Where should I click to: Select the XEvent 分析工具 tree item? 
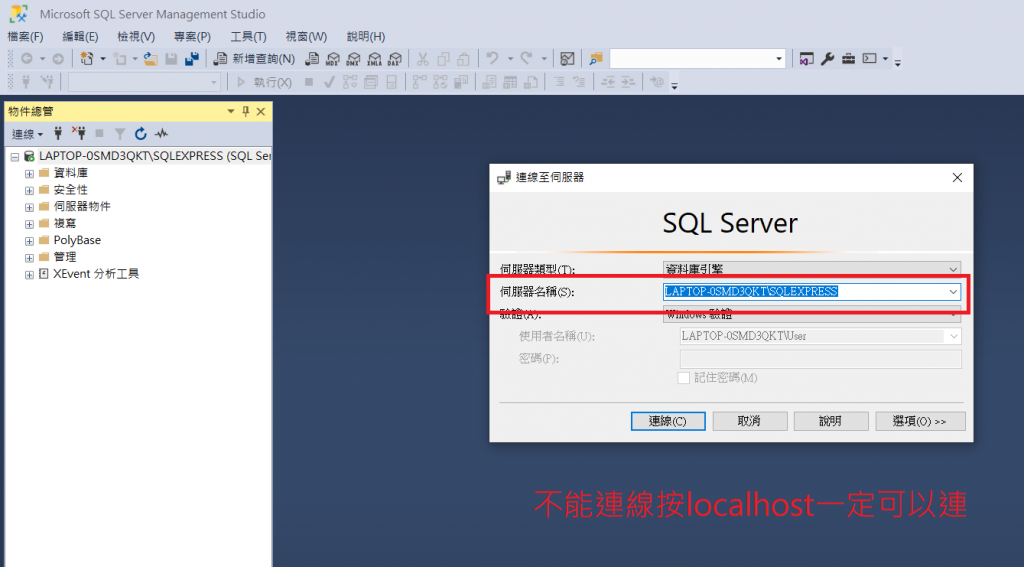(x=96, y=274)
